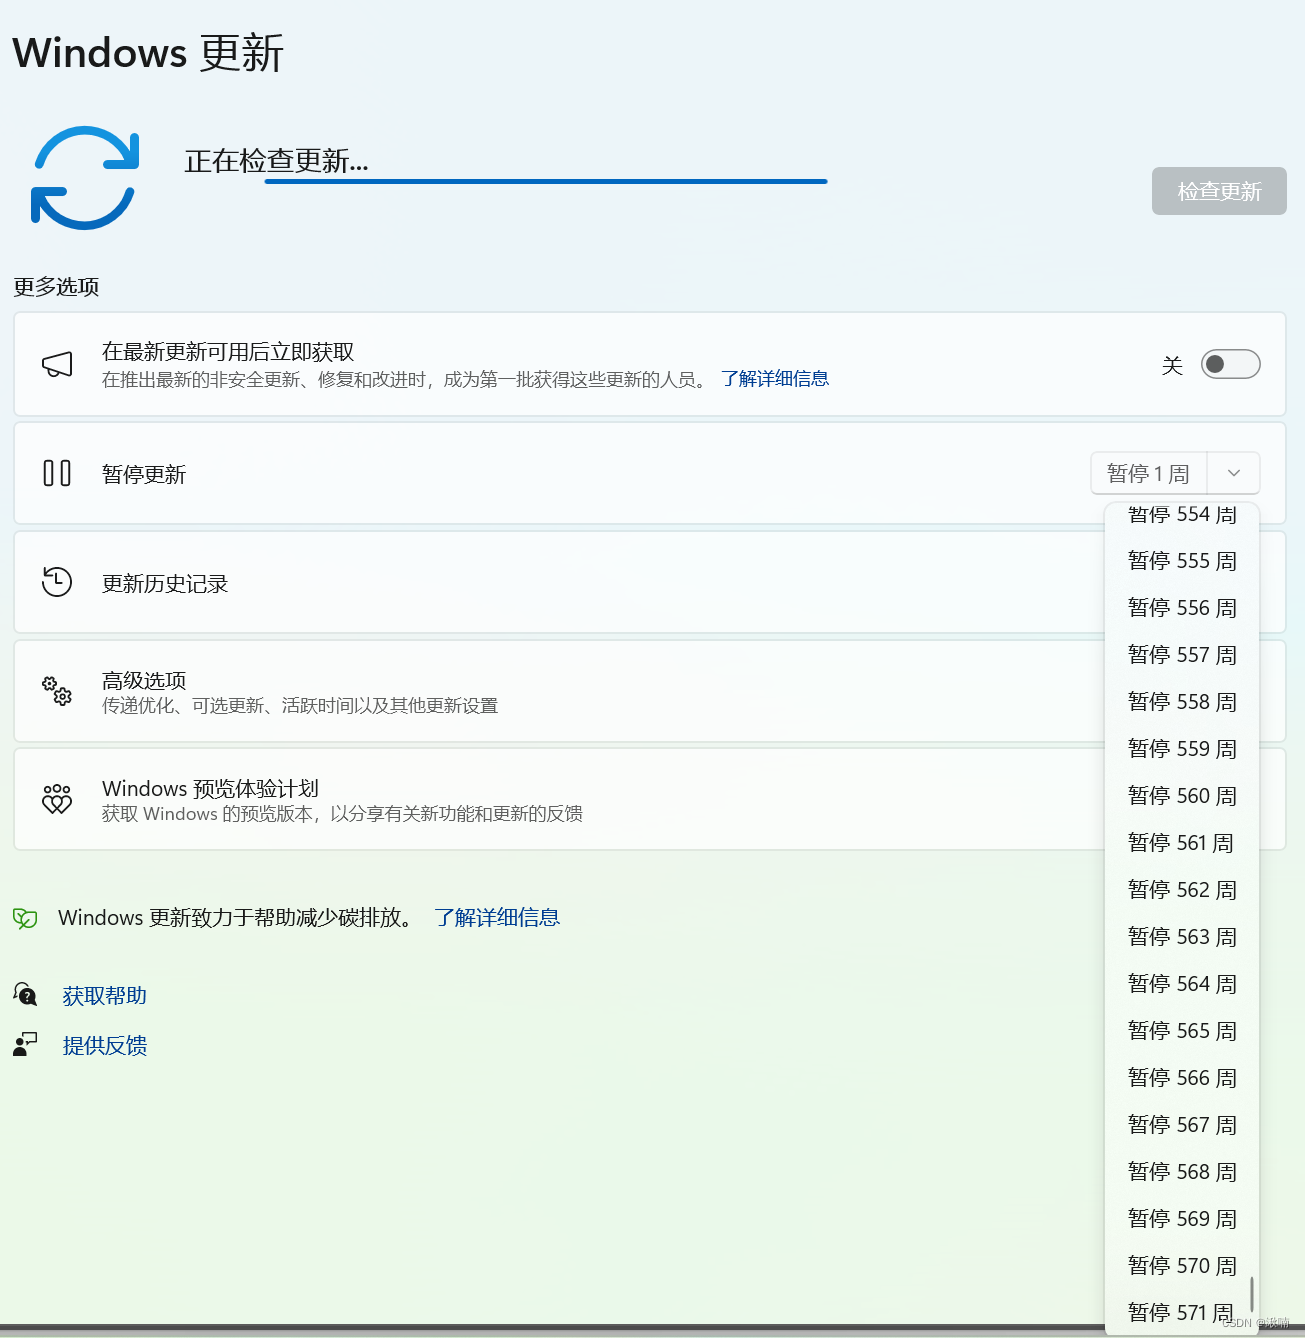Select 暂停 556 周 from the list
1305x1338 pixels.
pos(1182,608)
